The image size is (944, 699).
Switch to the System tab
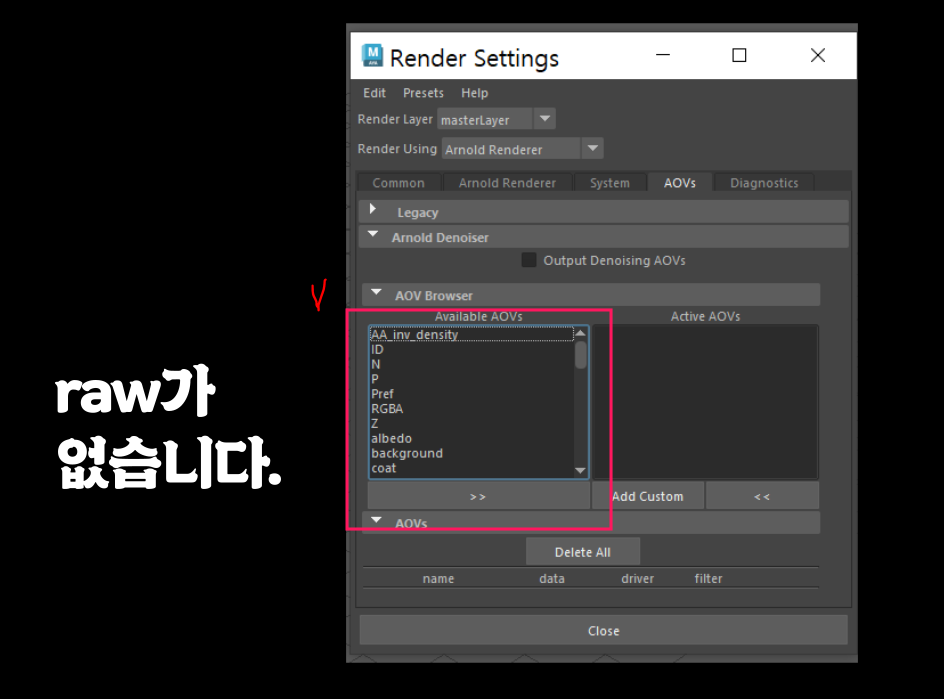point(610,183)
